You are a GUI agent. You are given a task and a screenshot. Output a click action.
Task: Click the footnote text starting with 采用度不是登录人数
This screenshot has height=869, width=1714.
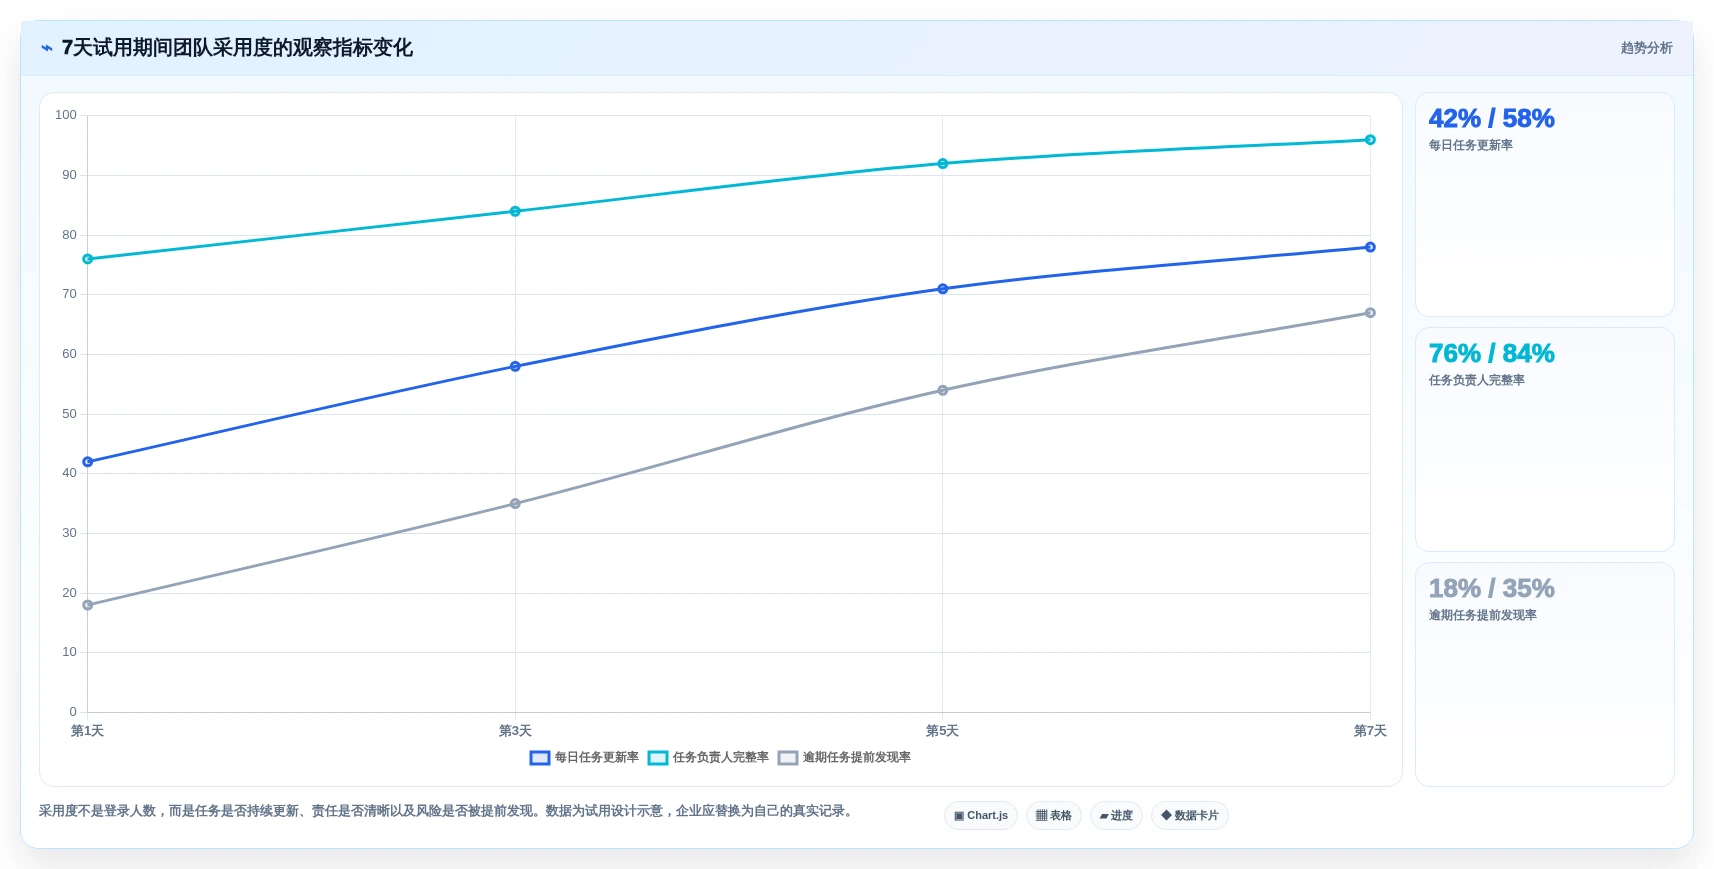448,811
